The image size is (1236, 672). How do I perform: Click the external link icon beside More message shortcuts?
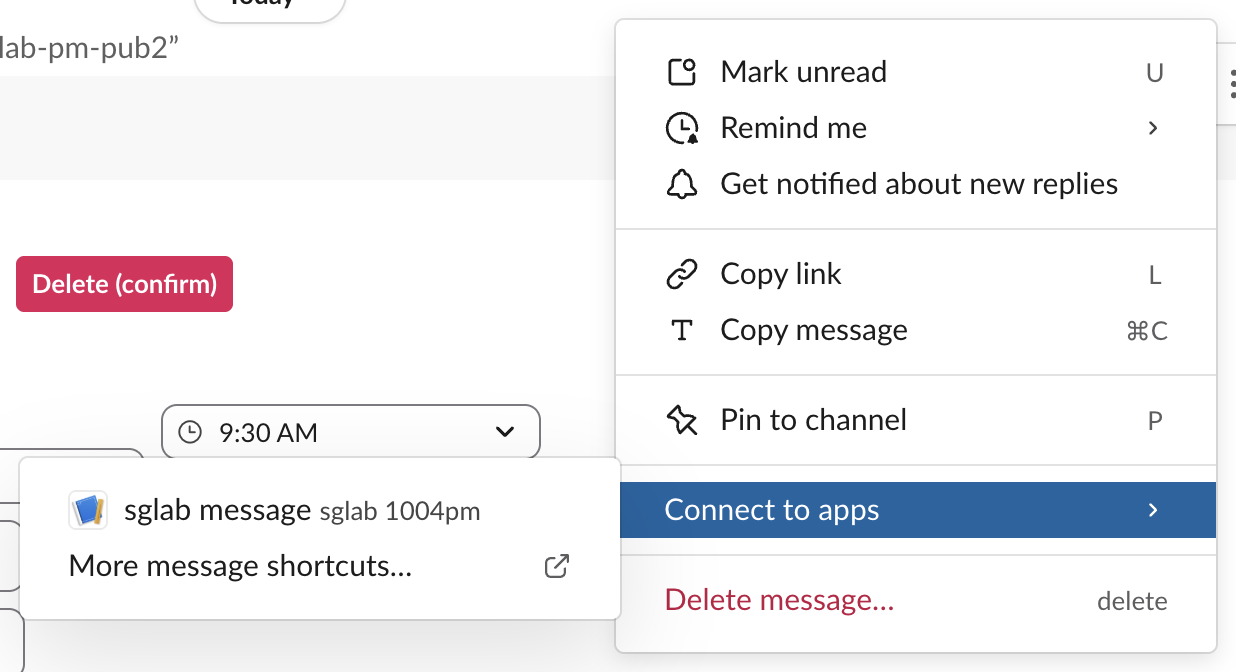556,566
